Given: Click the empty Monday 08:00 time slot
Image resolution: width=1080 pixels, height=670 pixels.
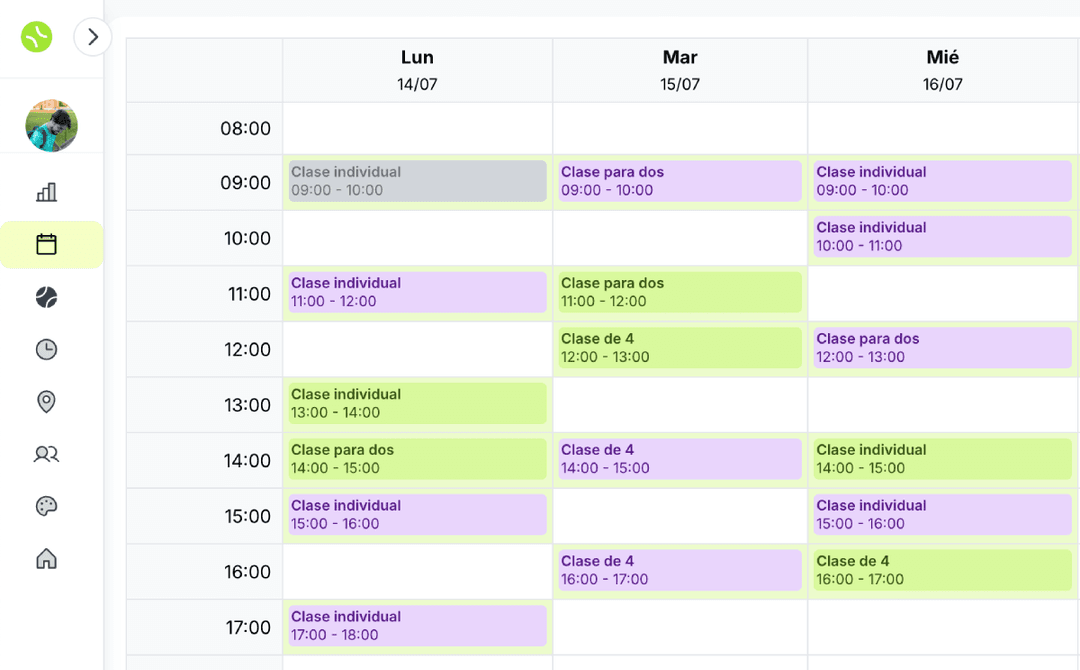Looking at the screenshot, I should pos(417,128).
